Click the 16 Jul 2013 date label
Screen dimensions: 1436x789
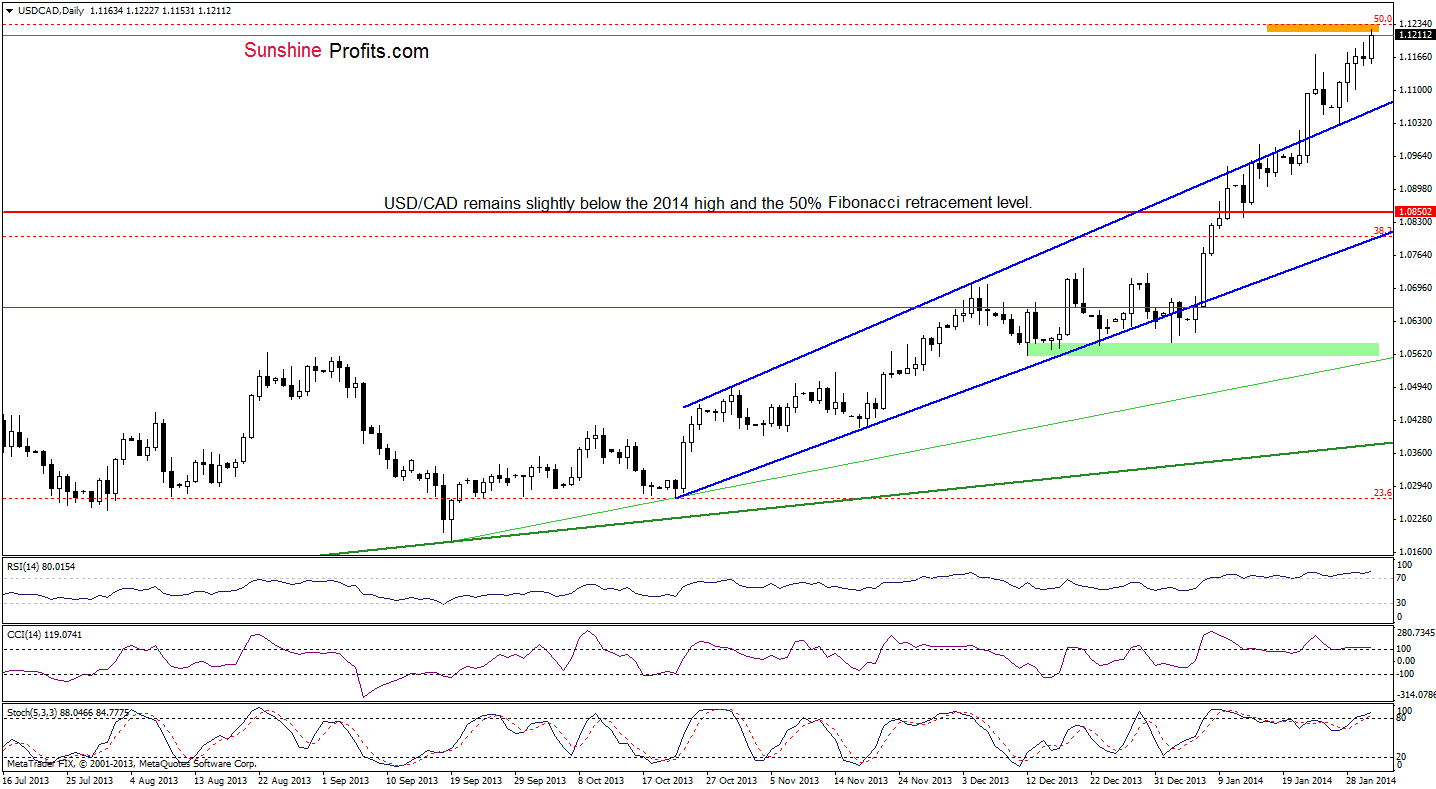25,780
